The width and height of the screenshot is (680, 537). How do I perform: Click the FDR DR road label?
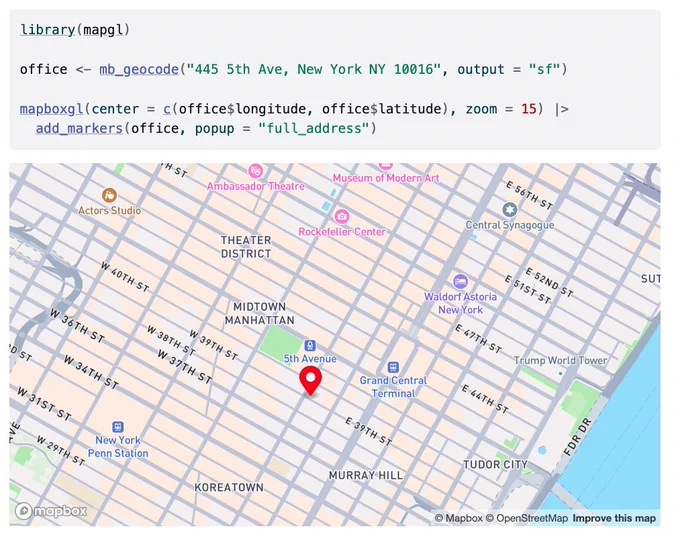[577, 436]
